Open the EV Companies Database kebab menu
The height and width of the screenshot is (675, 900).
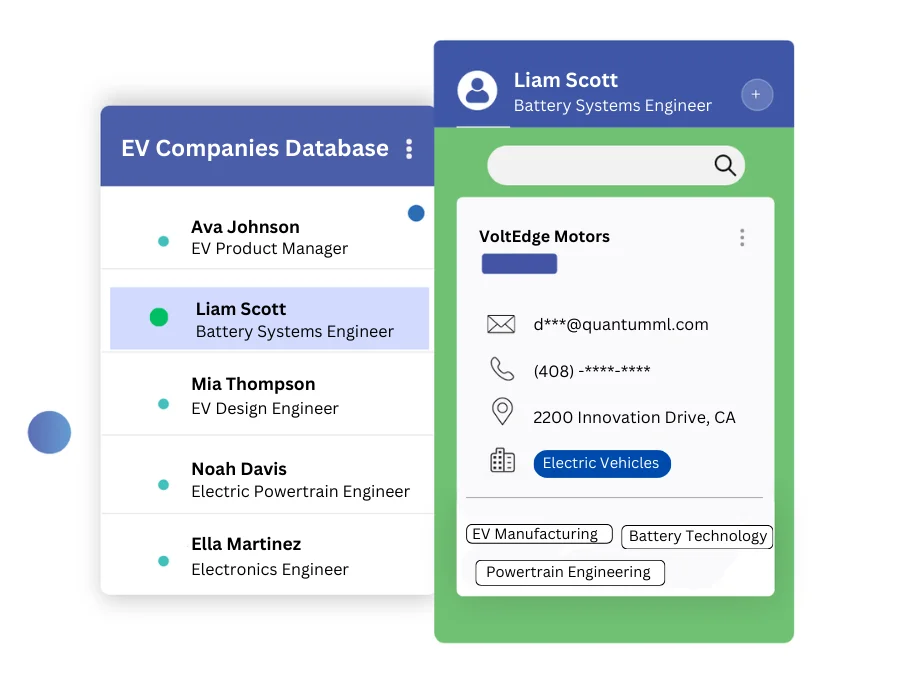click(409, 149)
